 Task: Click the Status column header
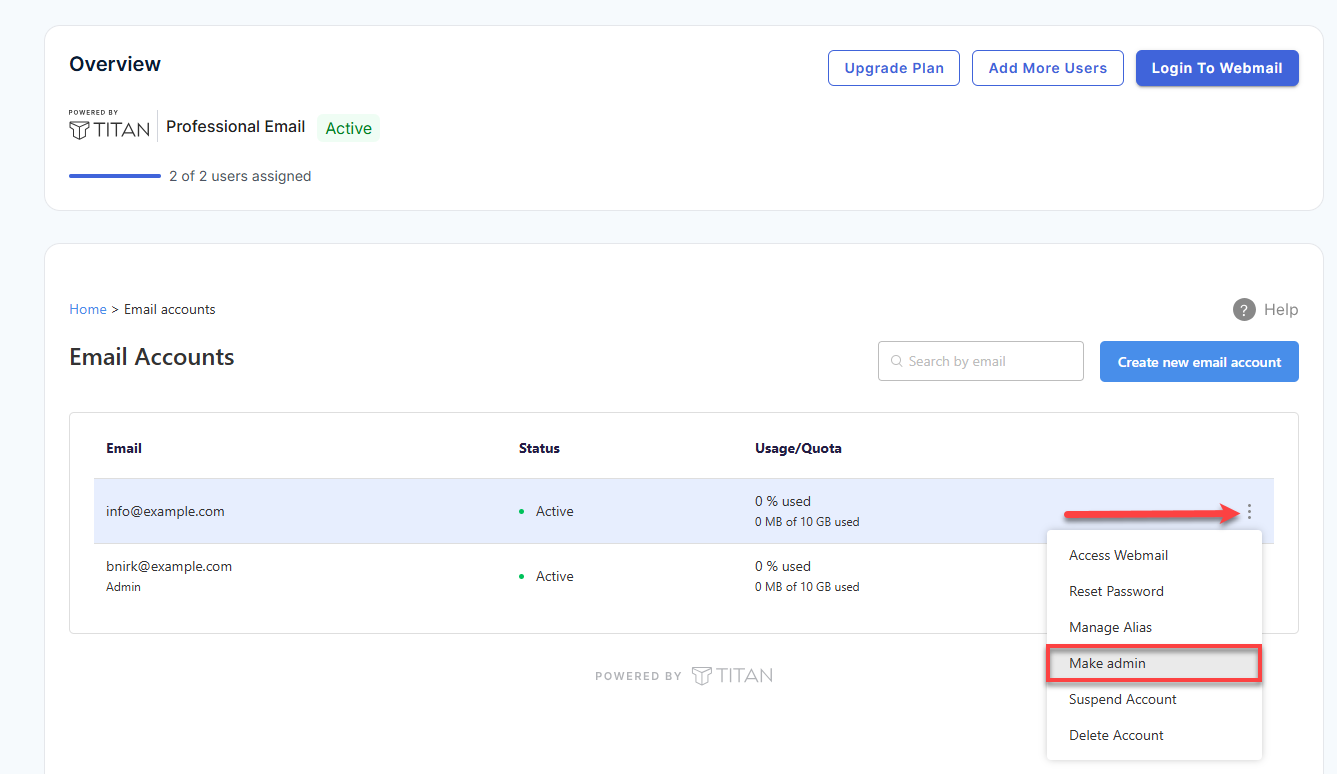point(539,448)
